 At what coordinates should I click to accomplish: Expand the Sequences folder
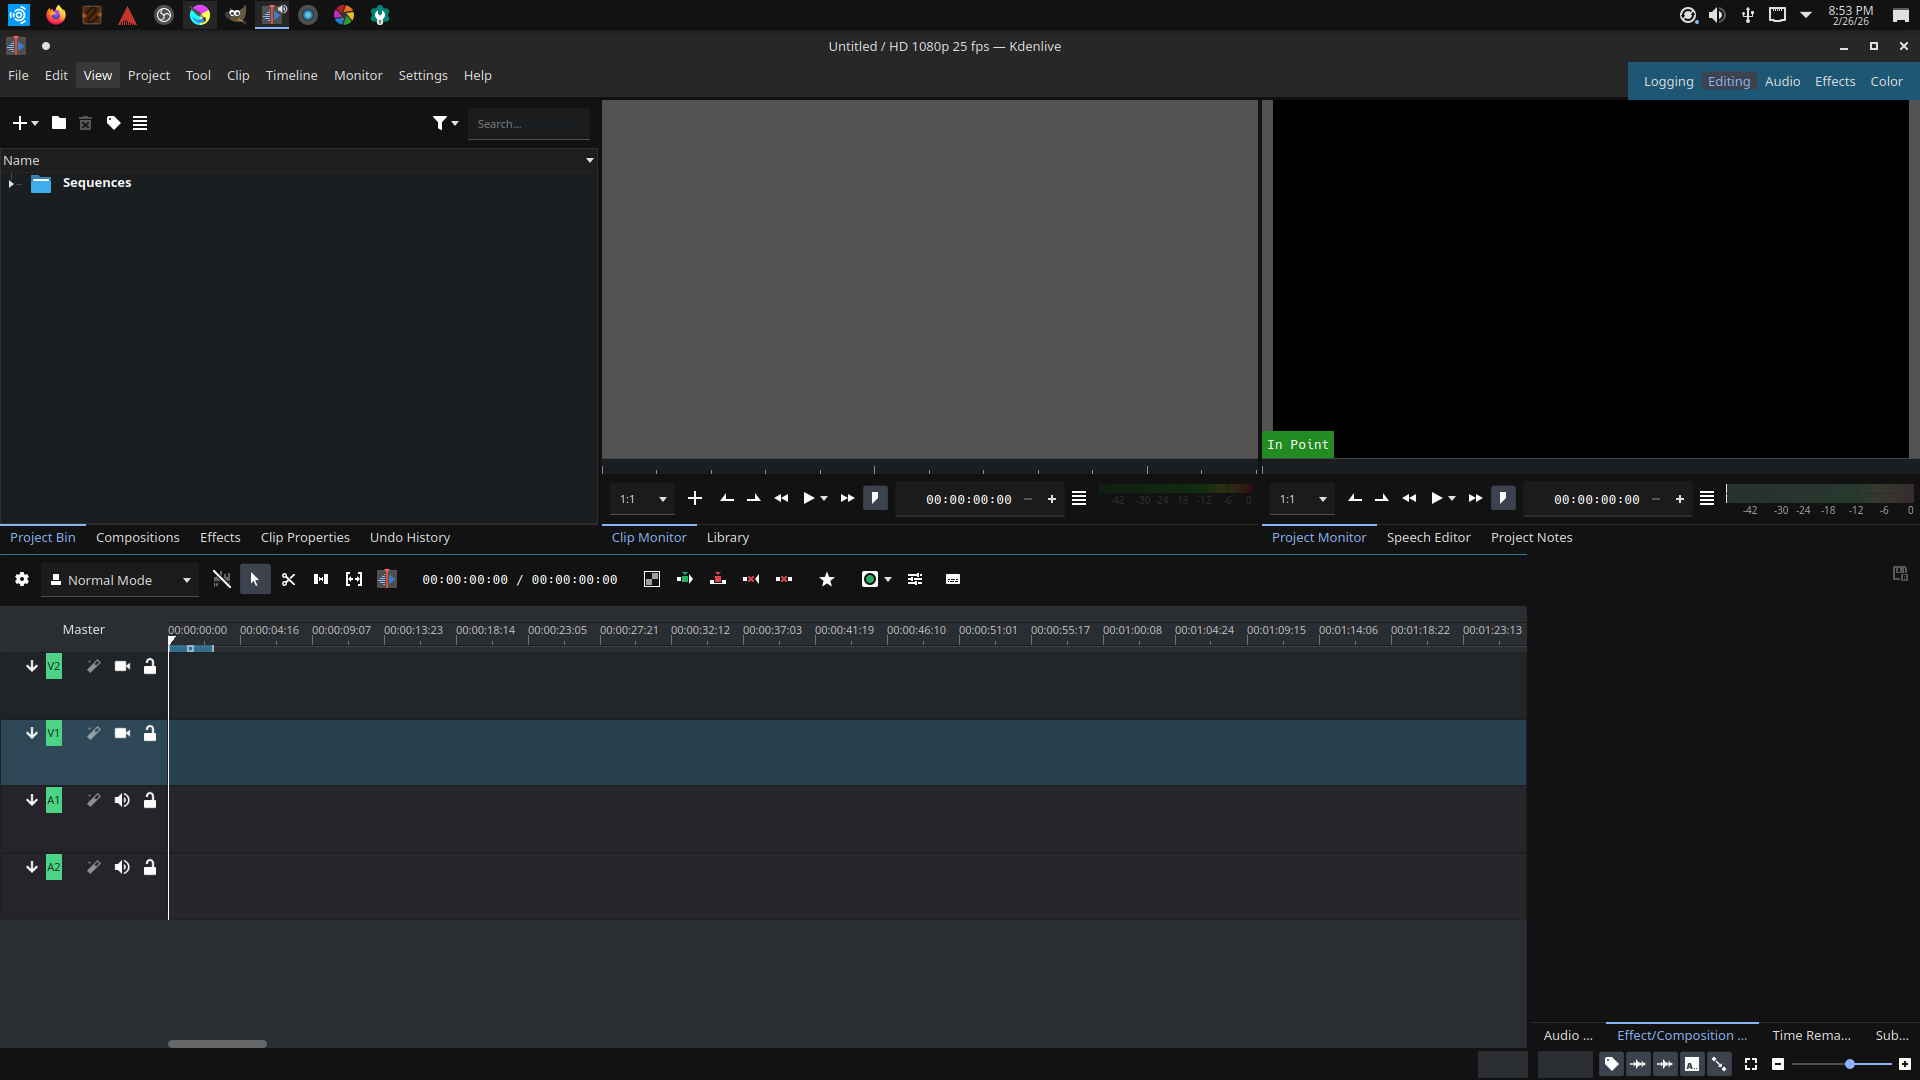point(11,184)
